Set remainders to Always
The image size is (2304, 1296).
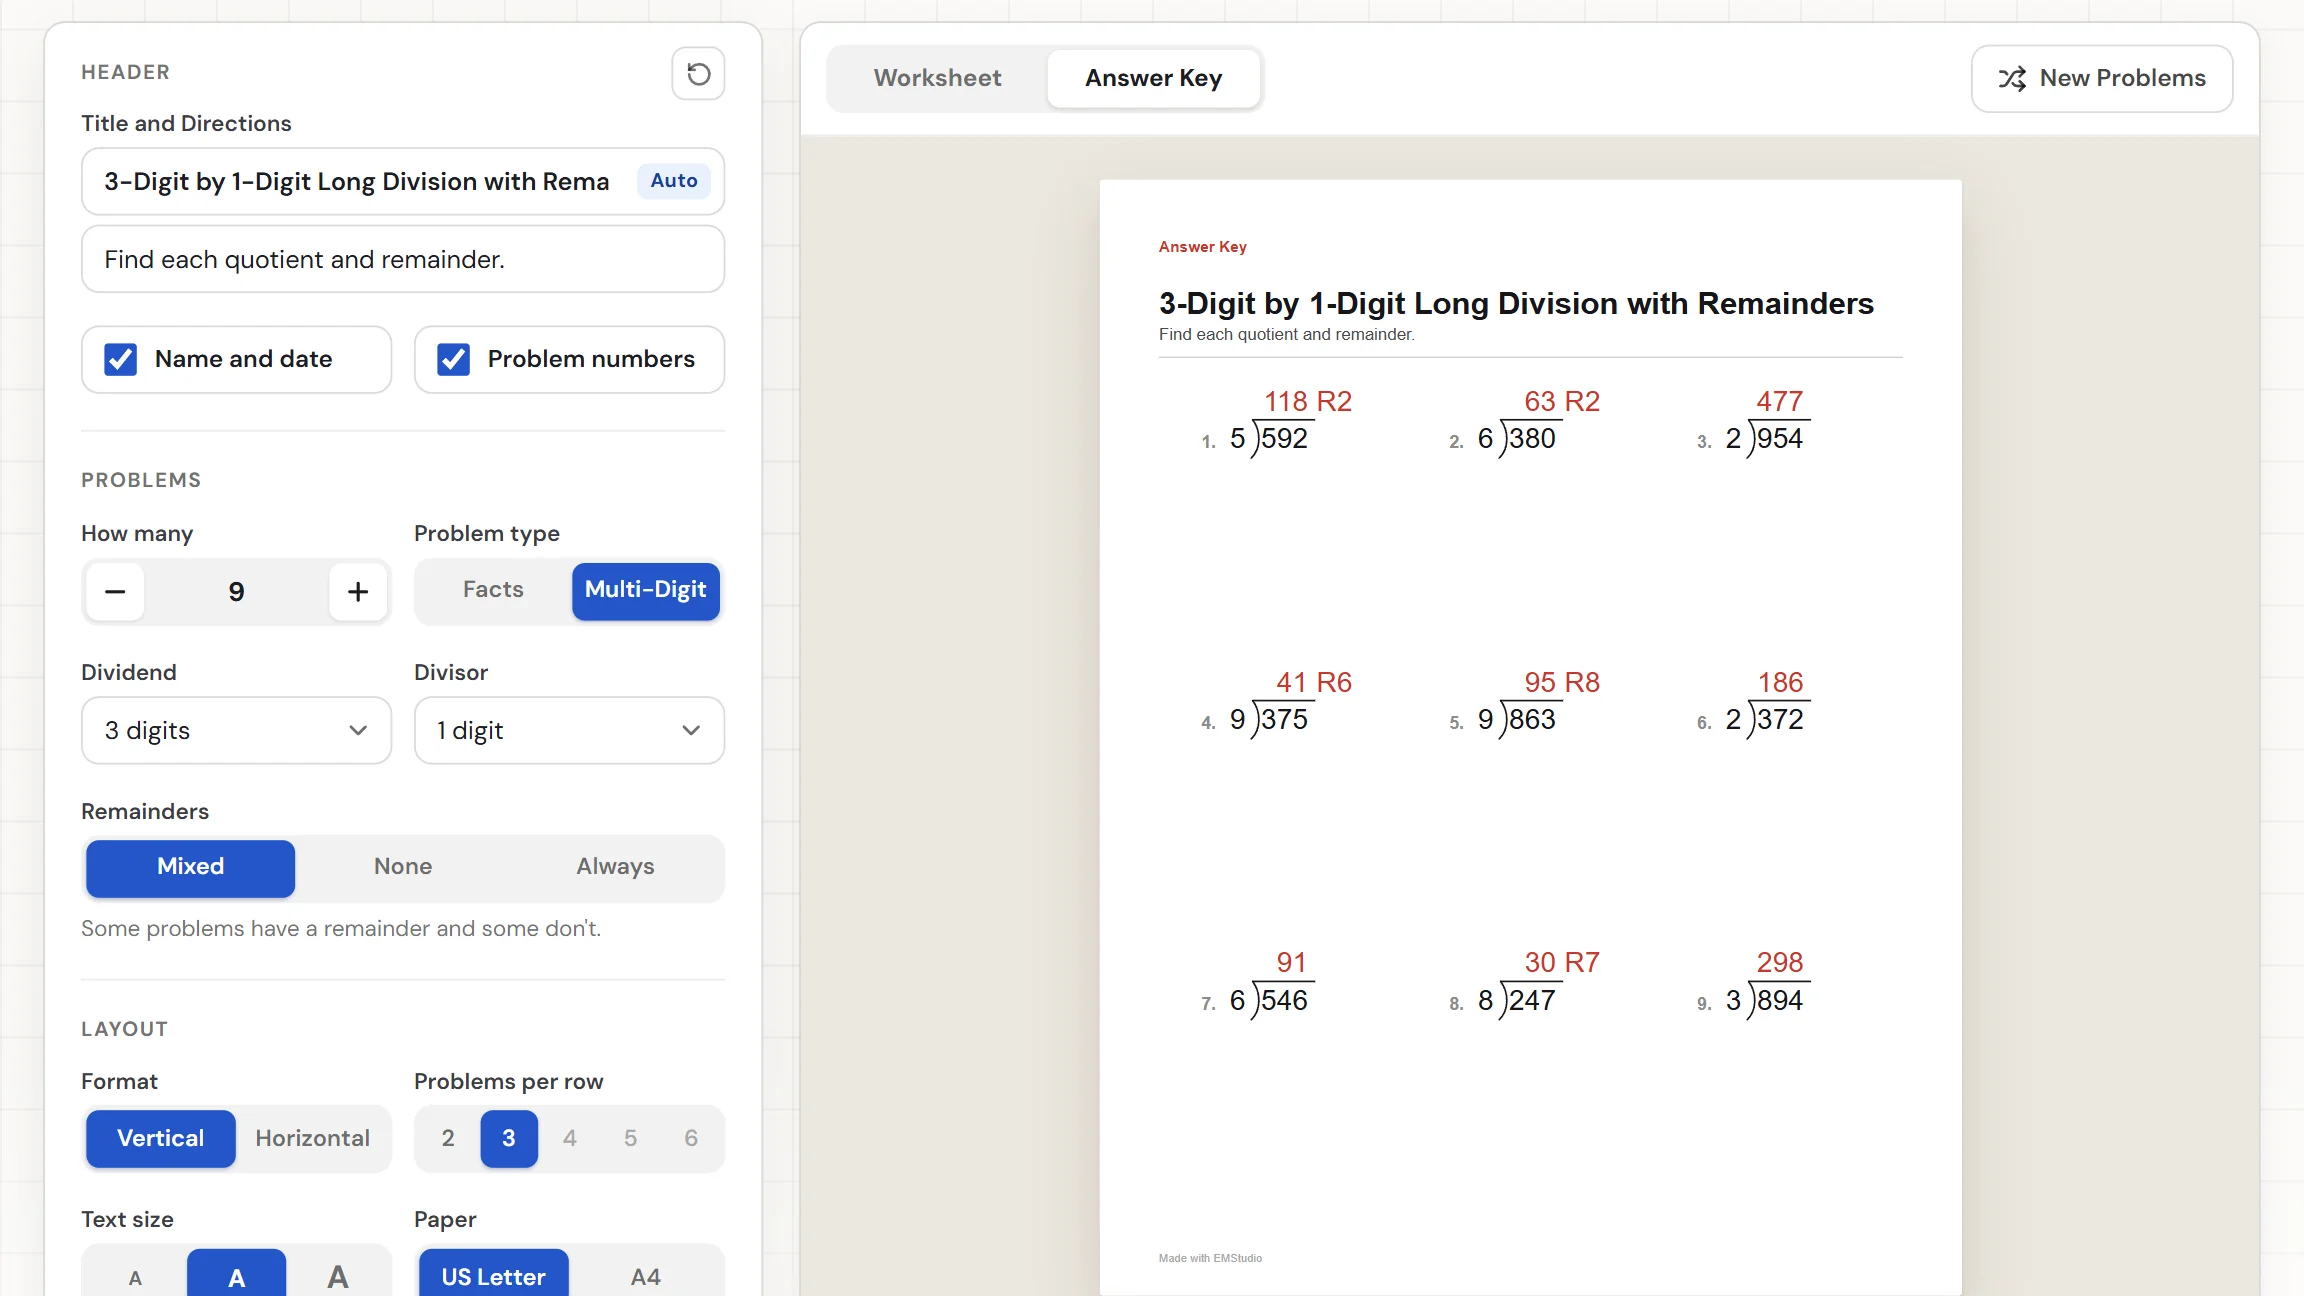coord(615,867)
